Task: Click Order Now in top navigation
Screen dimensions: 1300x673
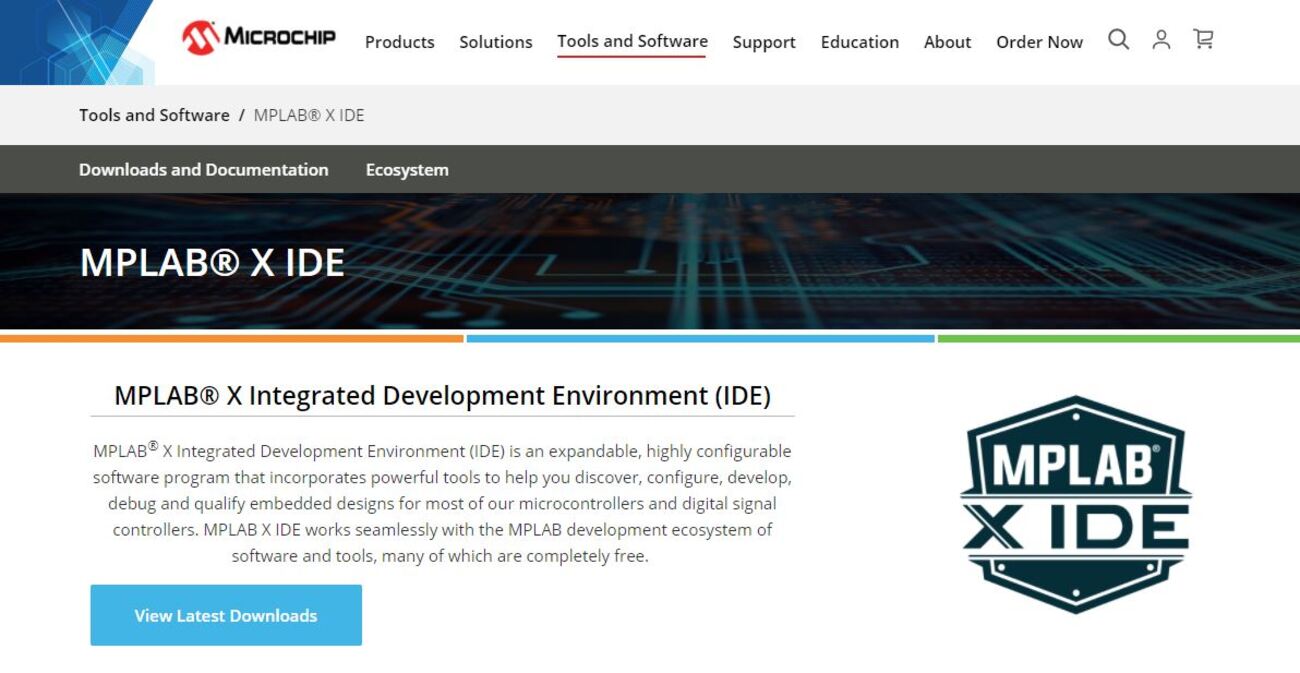Action: [x=1039, y=42]
